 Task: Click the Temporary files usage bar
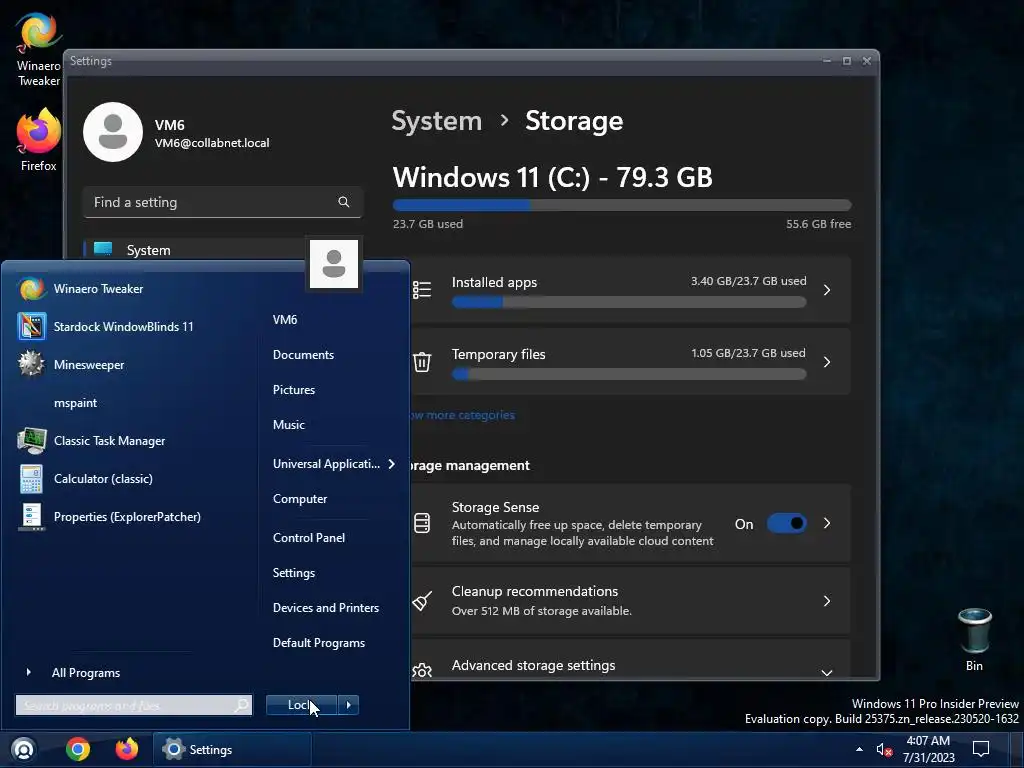(x=629, y=374)
